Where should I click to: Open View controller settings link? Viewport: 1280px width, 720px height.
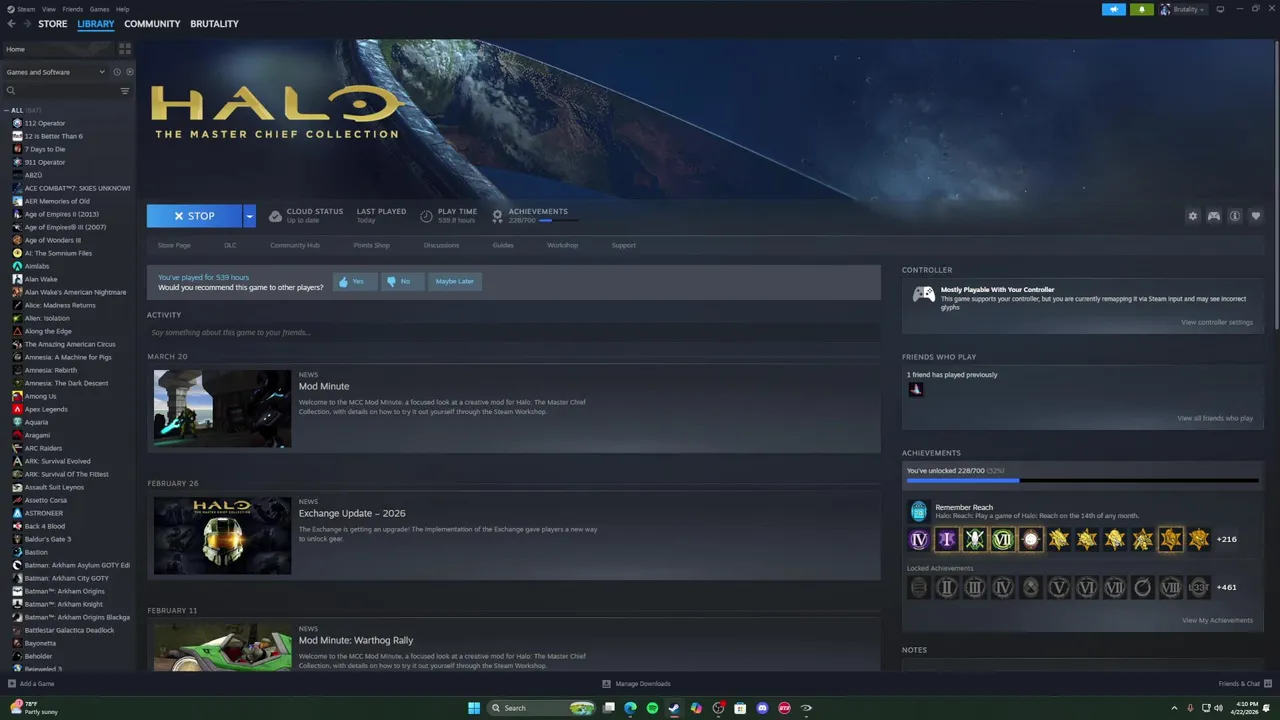tap(1216, 322)
